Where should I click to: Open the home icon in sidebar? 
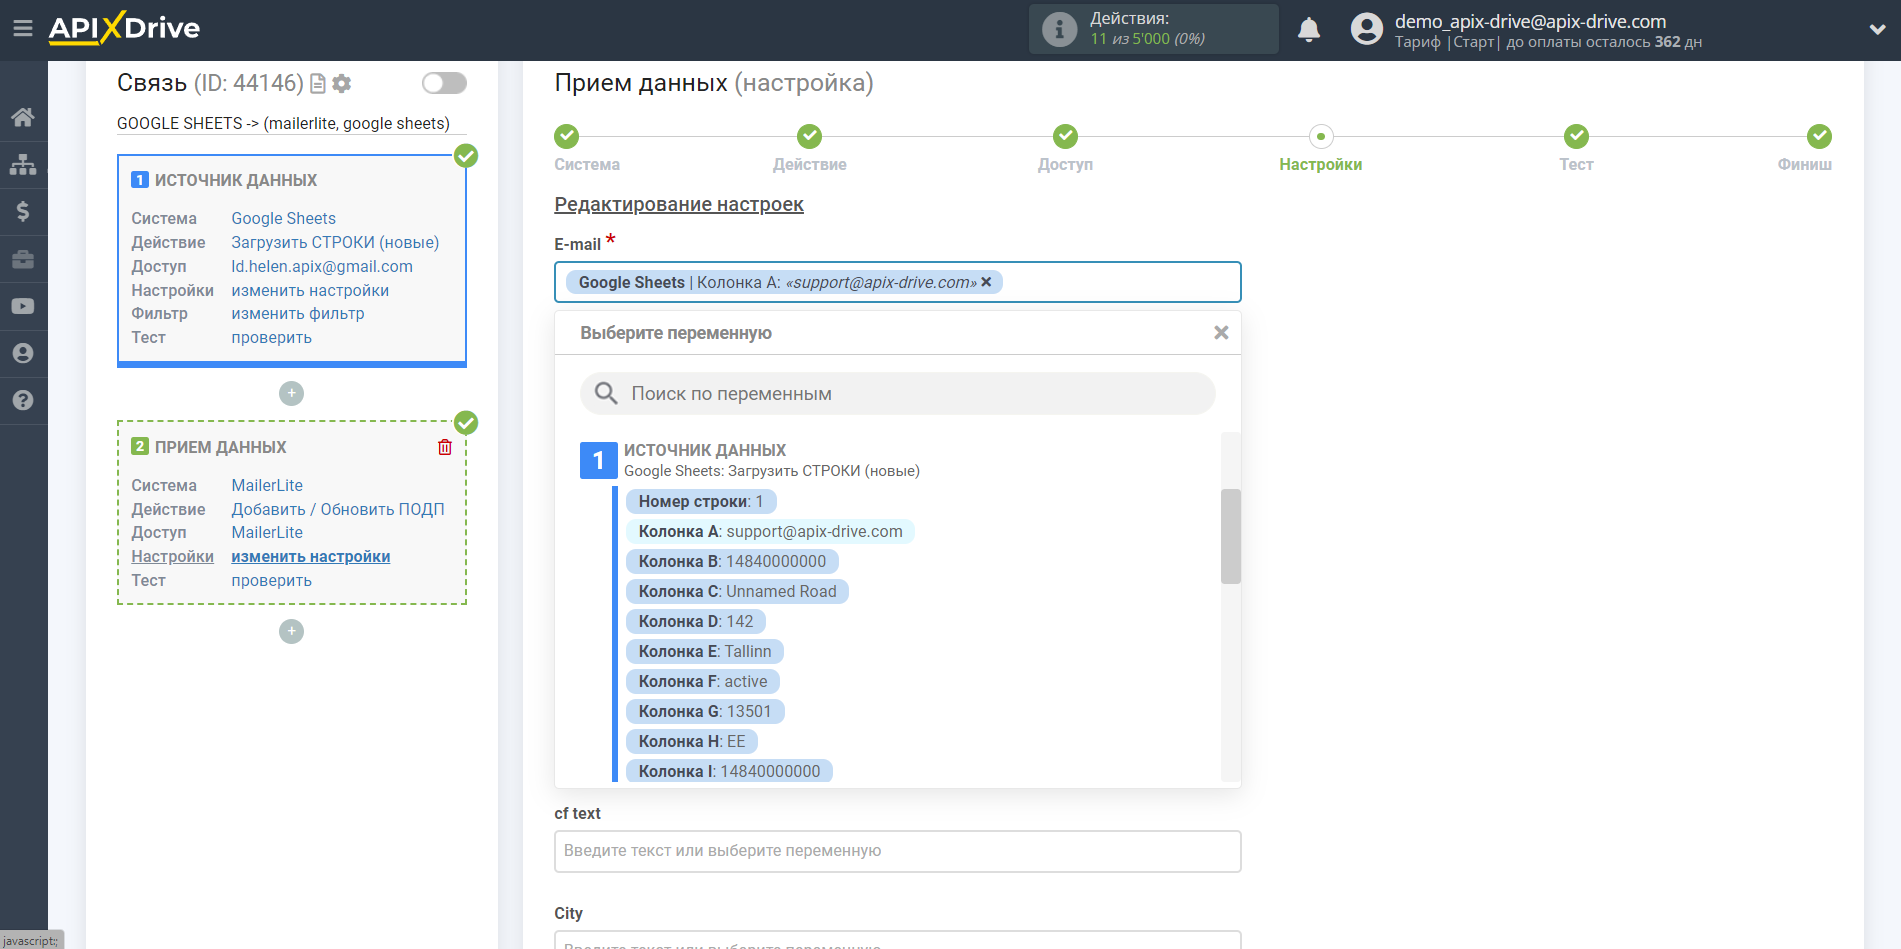23,117
